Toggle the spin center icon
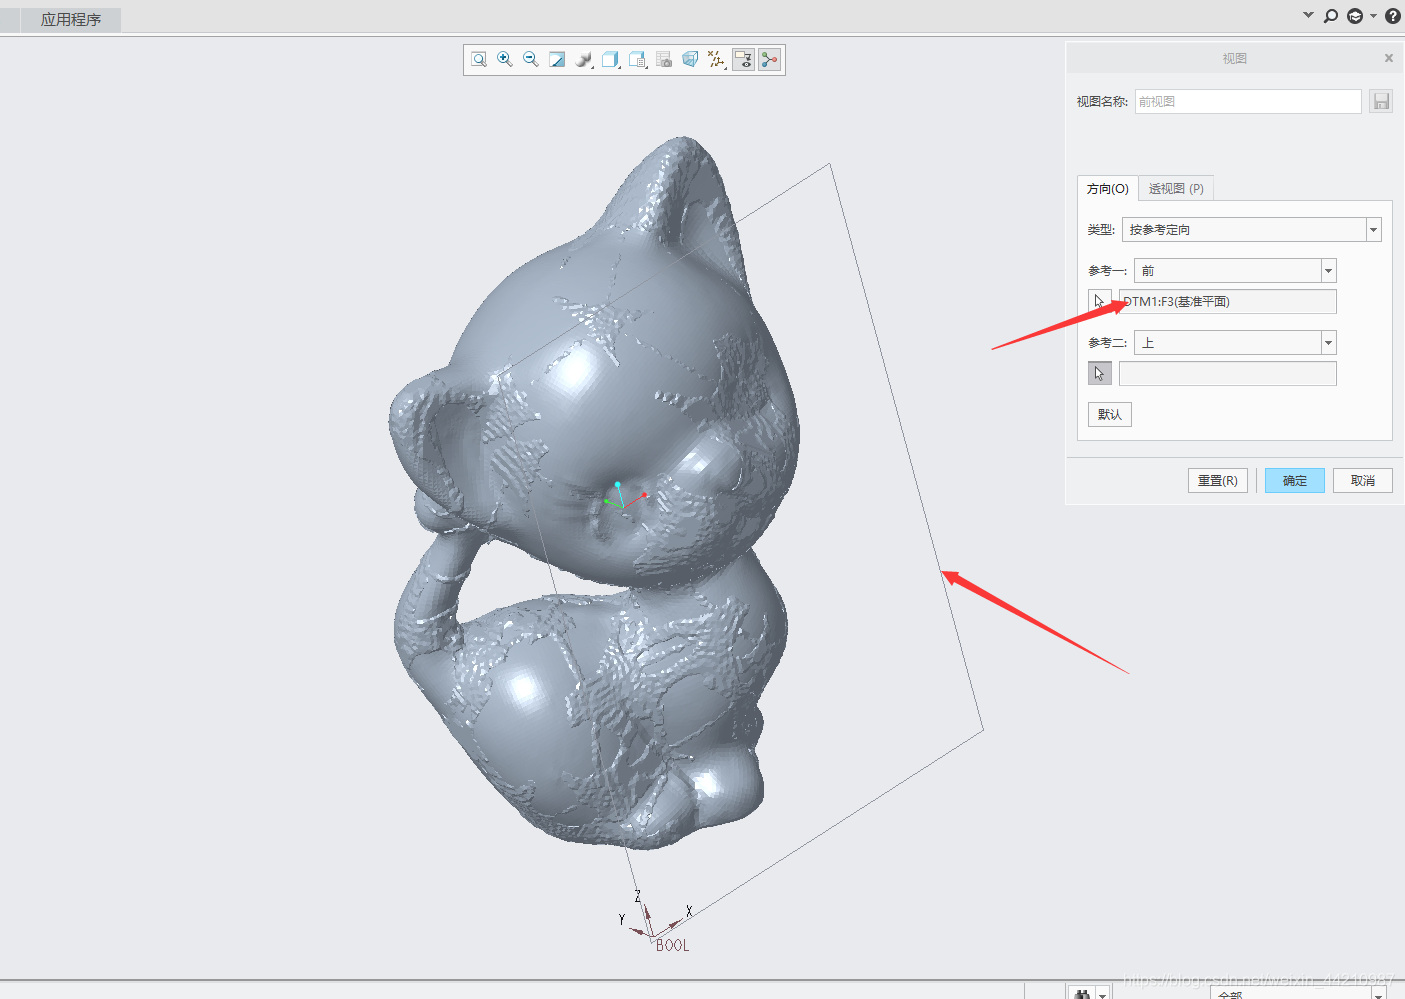The height and width of the screenshot is (999, 1405). [769, 60]
